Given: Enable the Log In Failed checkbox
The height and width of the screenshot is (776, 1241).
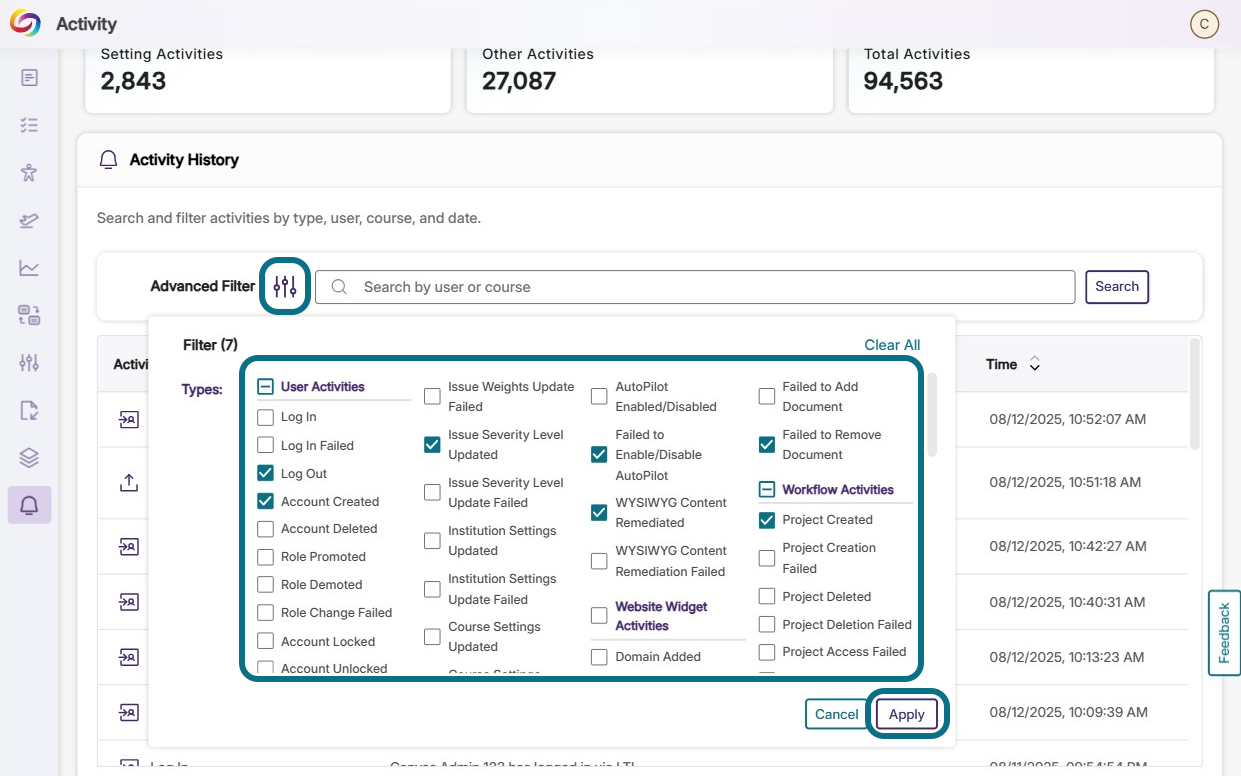Looking at the screenshot, I should coord(265,445).
